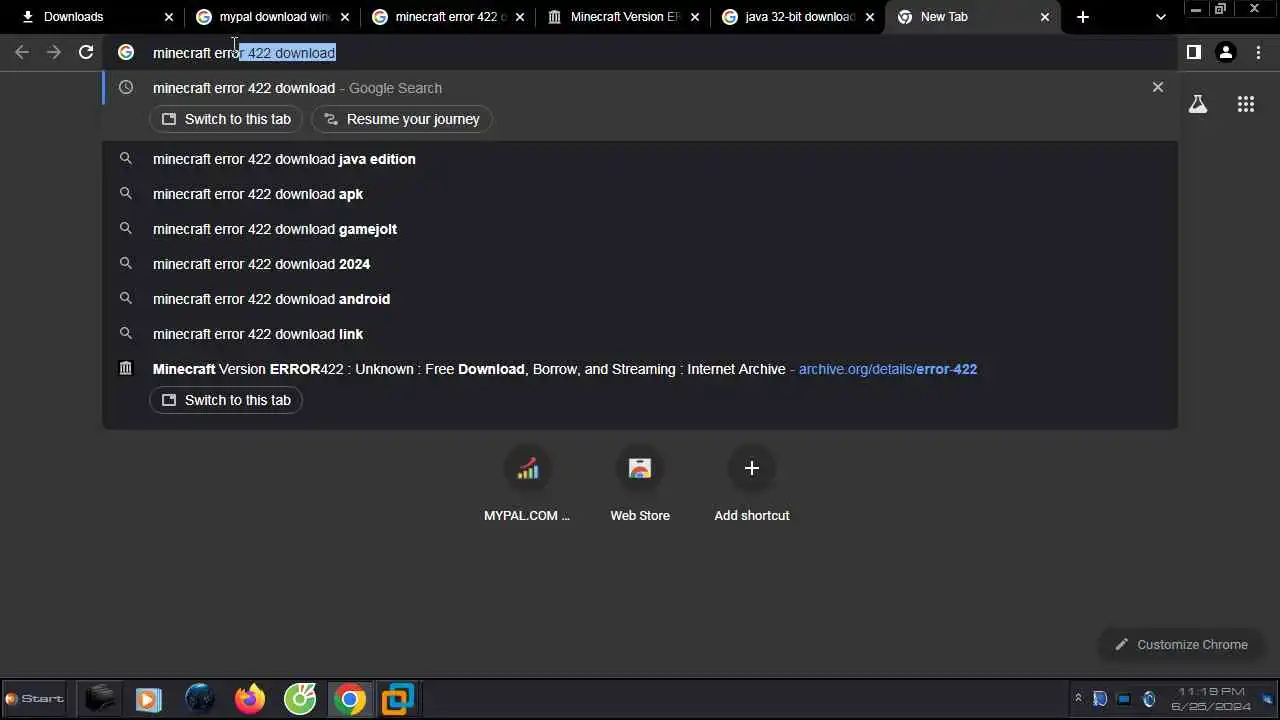The width and height of the screenshot is (1280, 720).
Task: Choose suggestion ending in 'apk'
Action: (640, 194)
